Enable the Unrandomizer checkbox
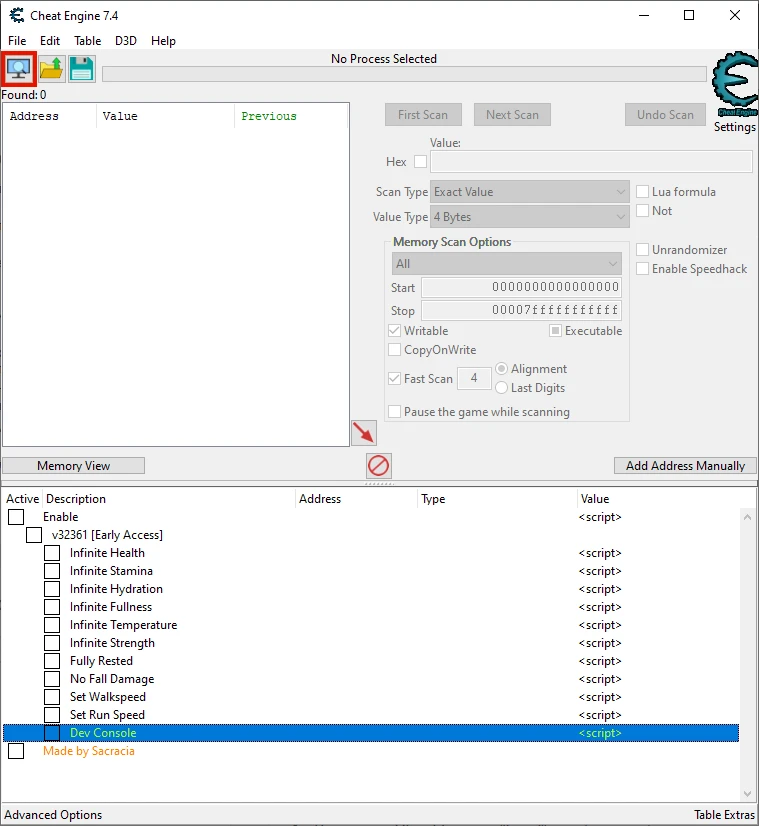The image size is (759, 826). [x=643, y=250]
